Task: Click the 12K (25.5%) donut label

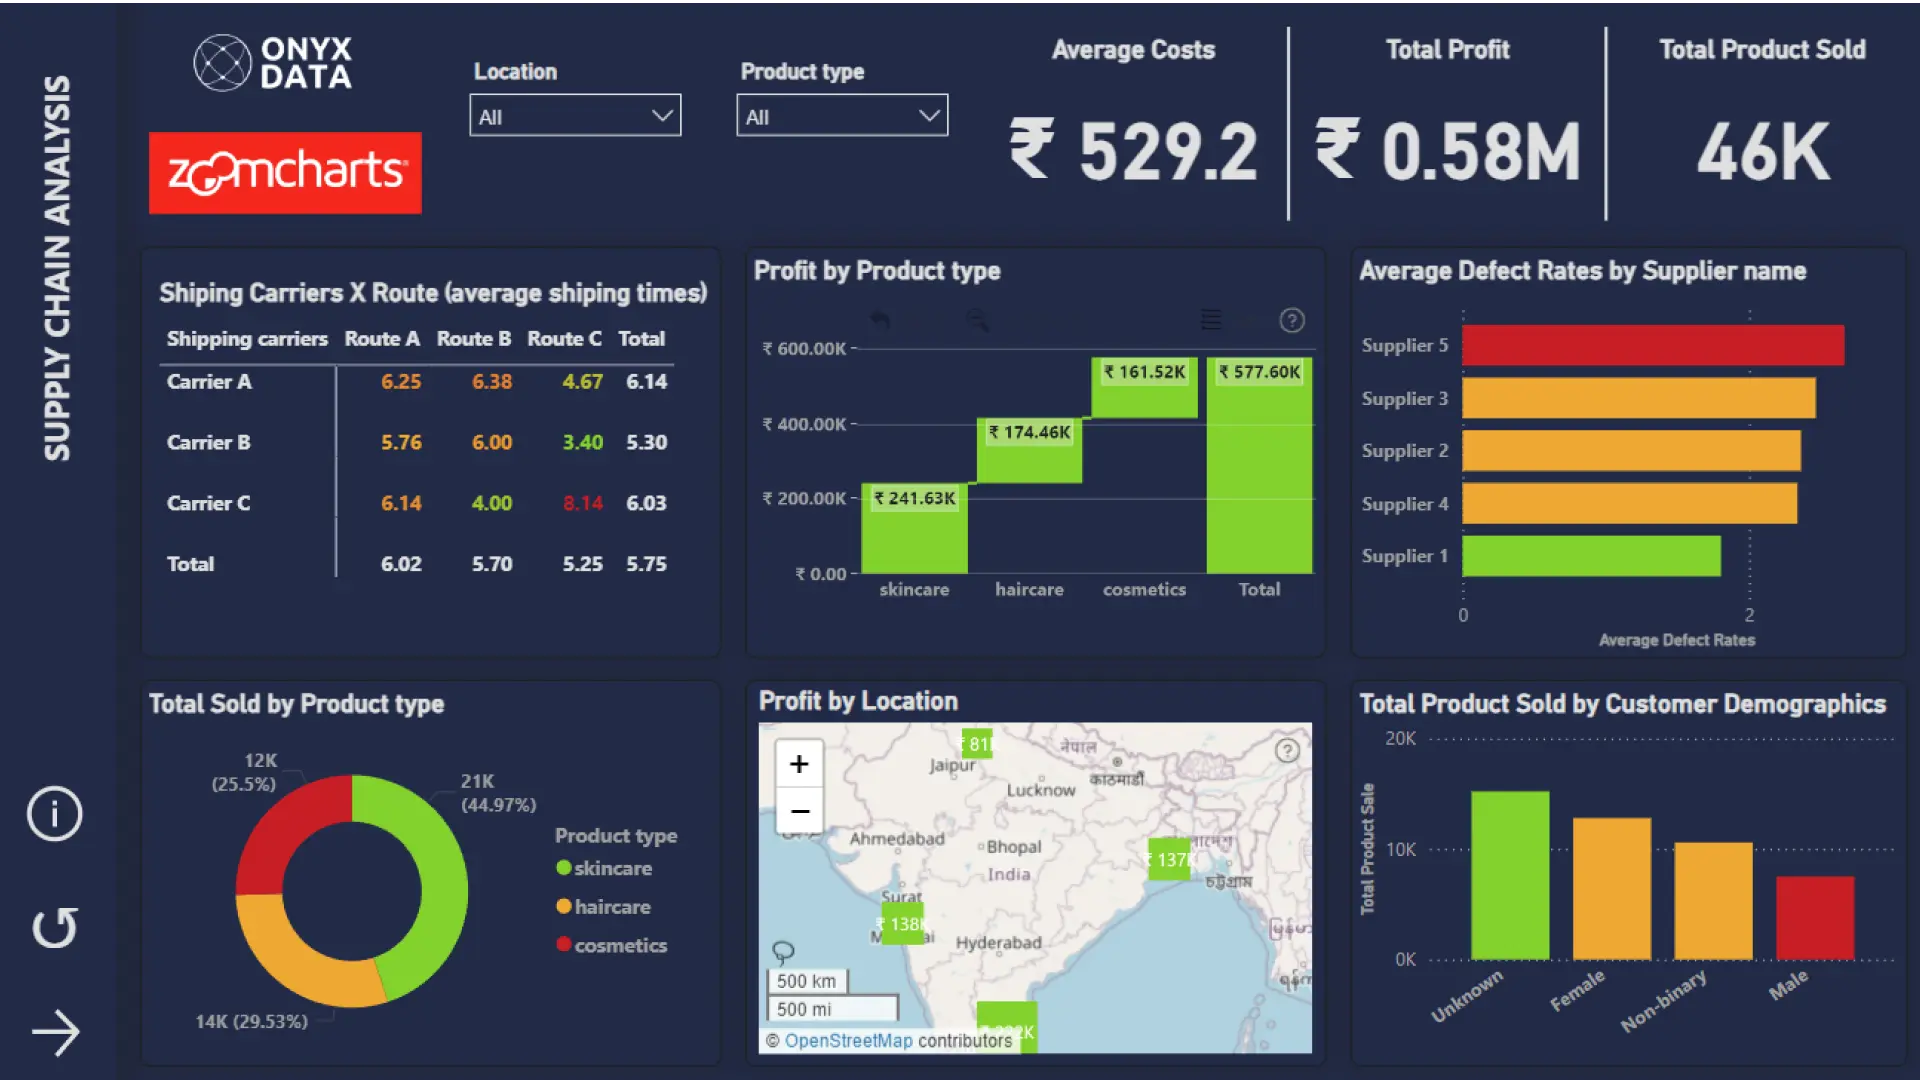Action: tap(243, 772)
